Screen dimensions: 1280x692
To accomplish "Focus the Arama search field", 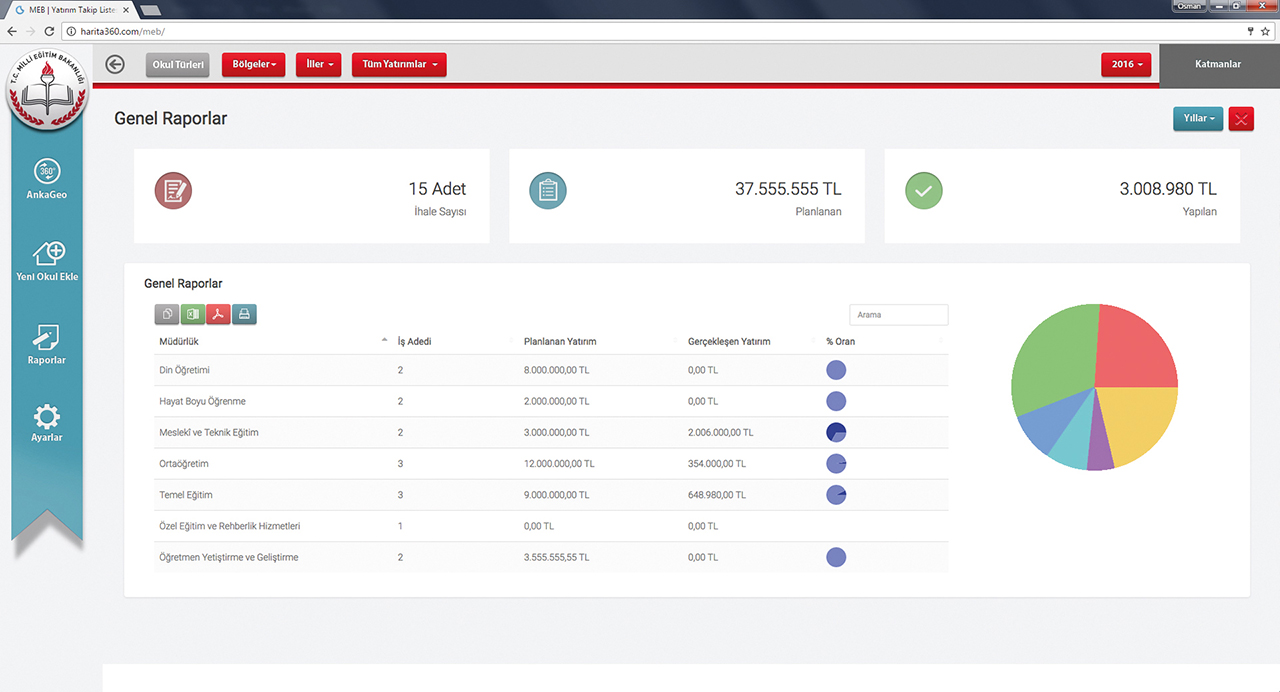I will [x=898, y=315].
